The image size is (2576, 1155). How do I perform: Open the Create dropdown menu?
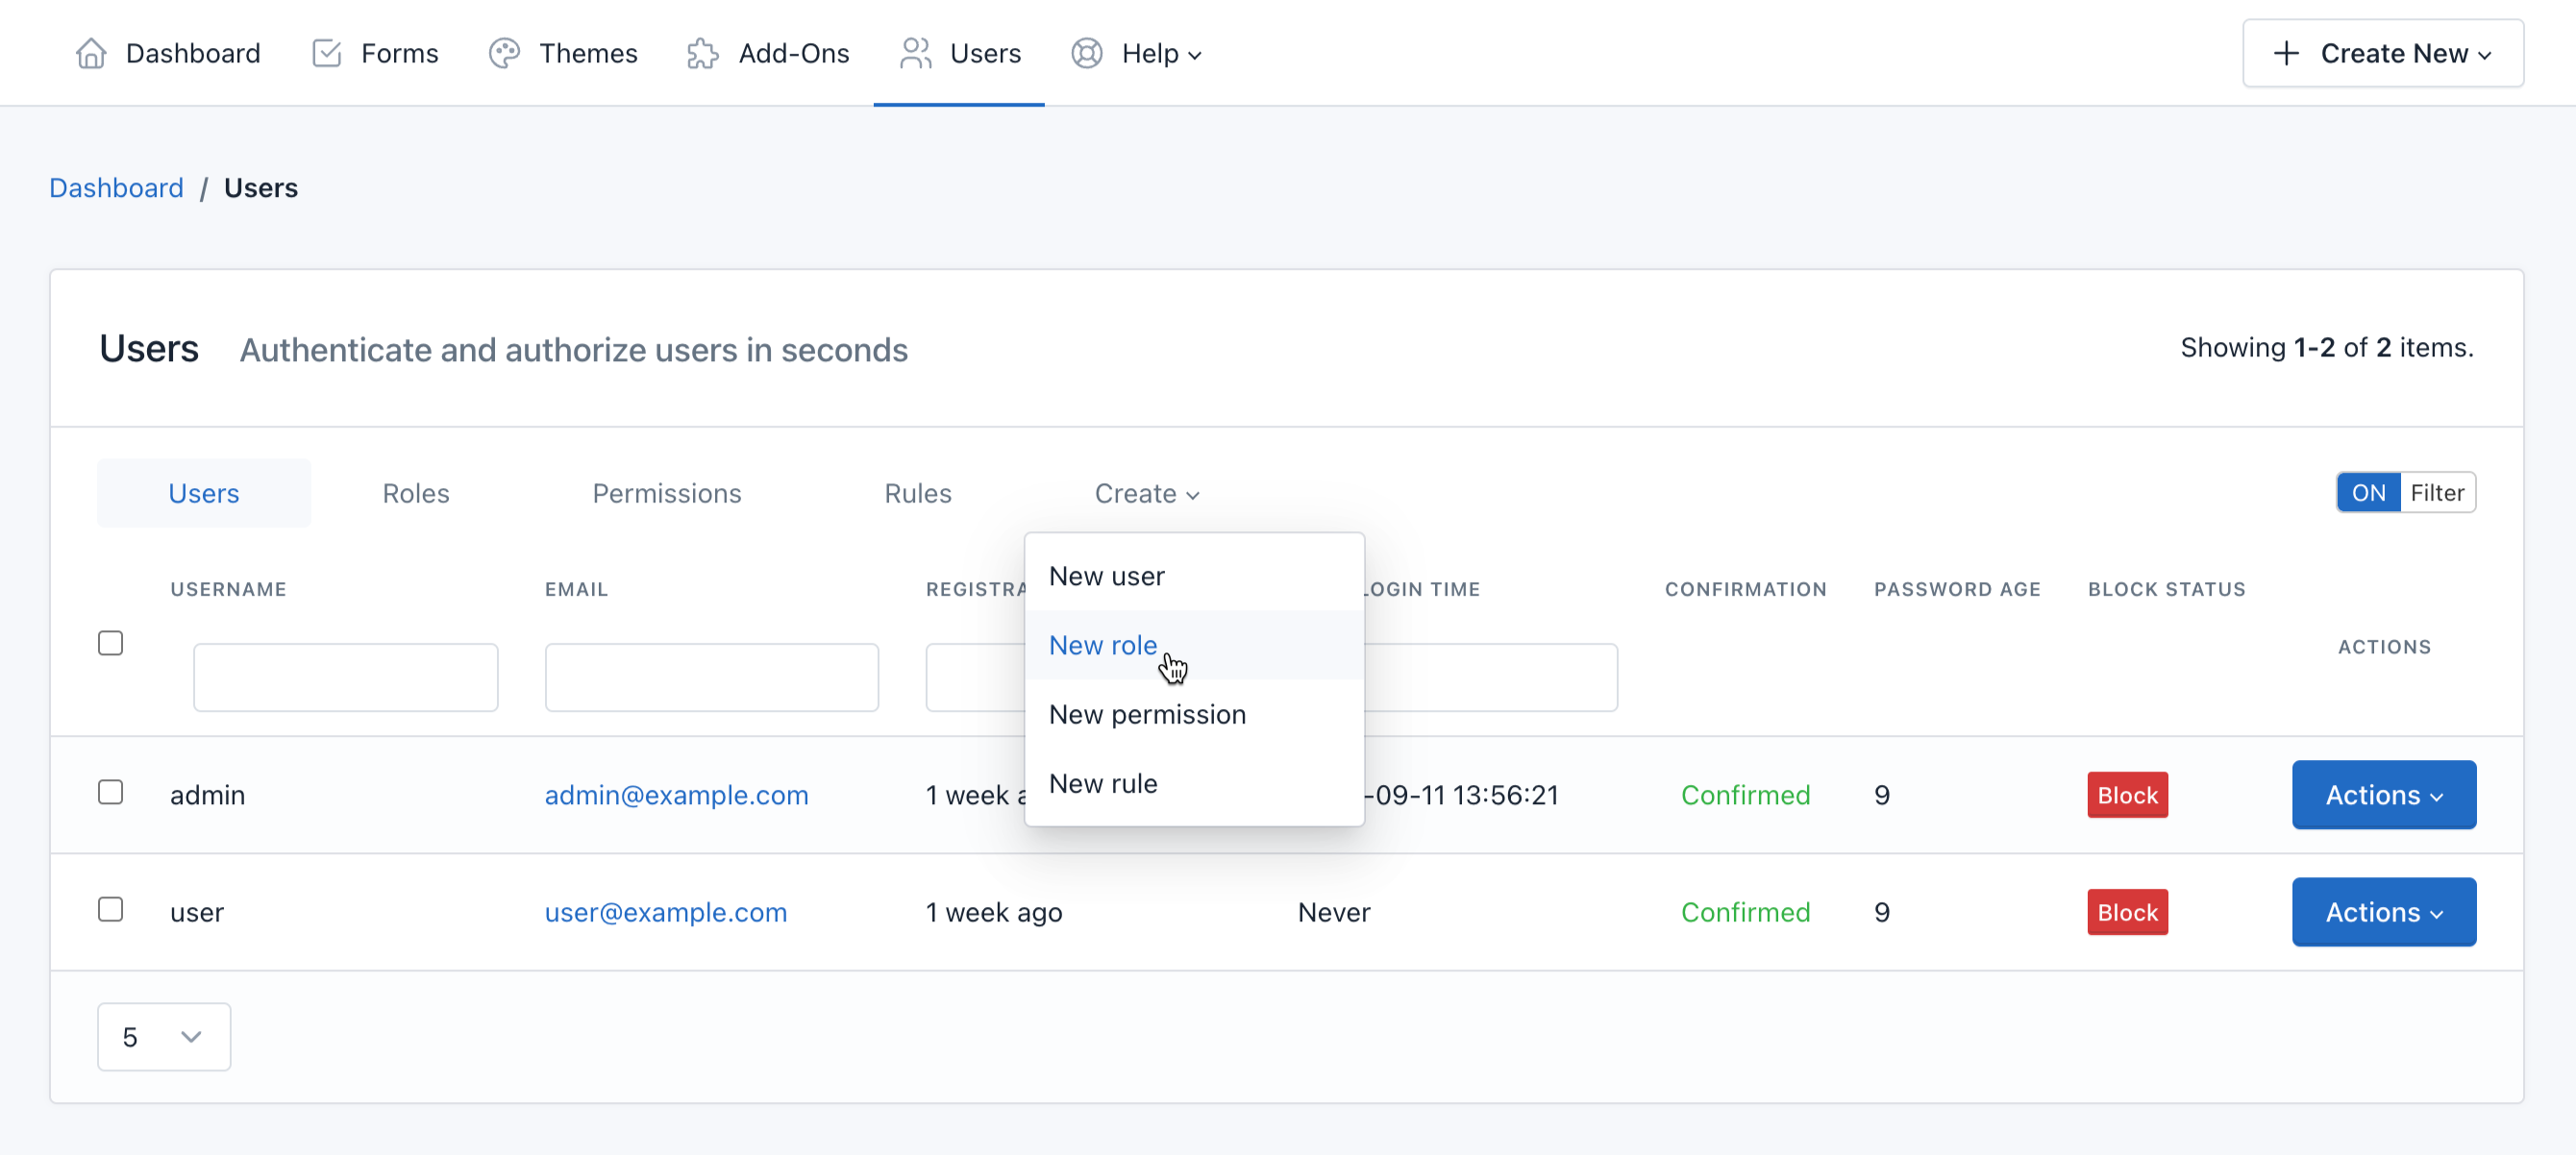[x=1146, y=493]
